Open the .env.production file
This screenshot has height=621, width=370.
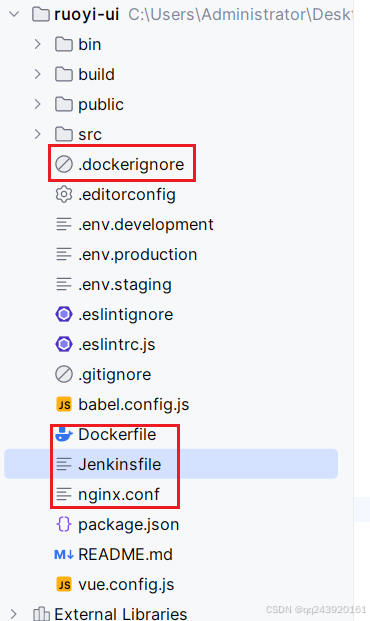pyautogui.click(x=126, y=254)
